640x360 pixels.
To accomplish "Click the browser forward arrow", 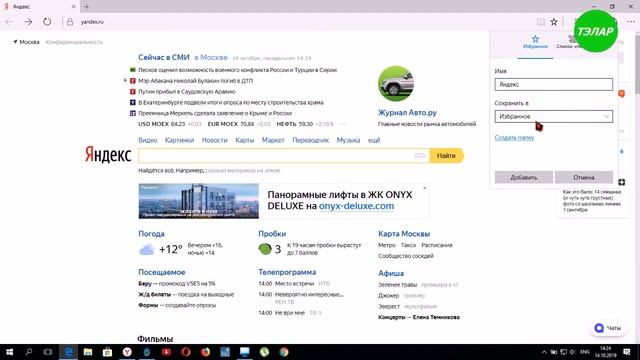I will click(x=28, y=22).
